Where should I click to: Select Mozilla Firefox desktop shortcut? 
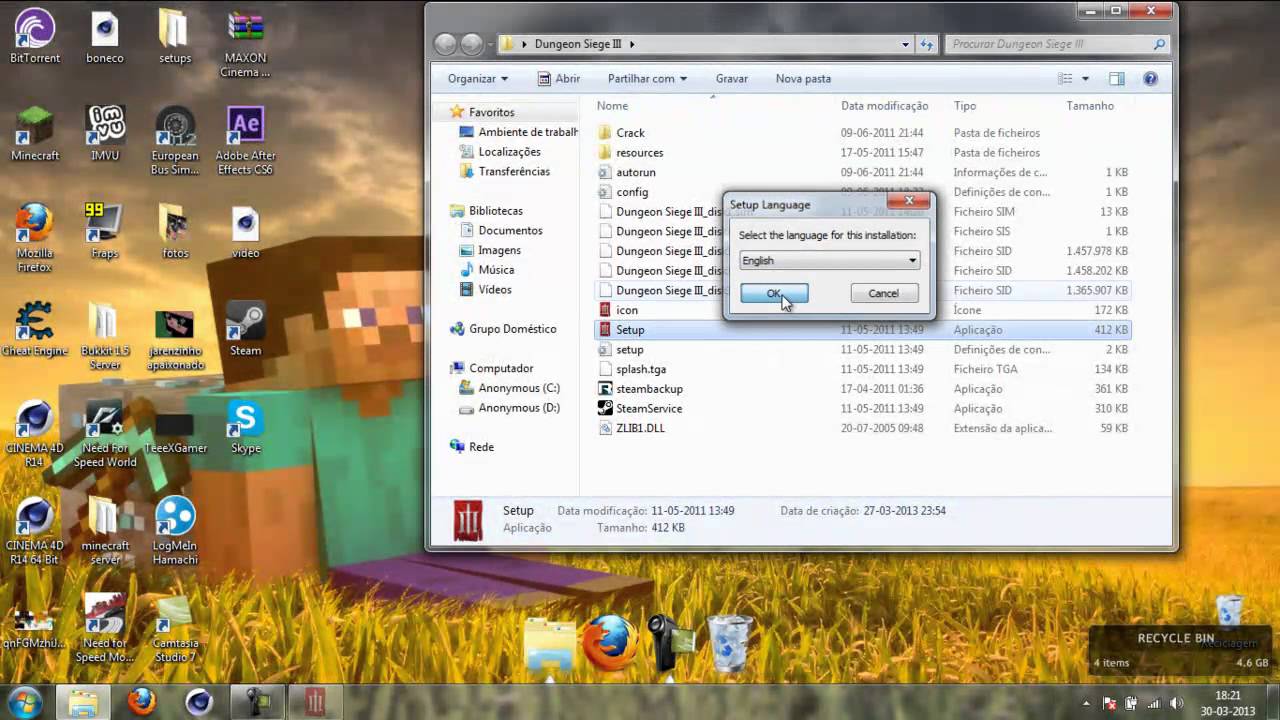[x=35, y=238]
